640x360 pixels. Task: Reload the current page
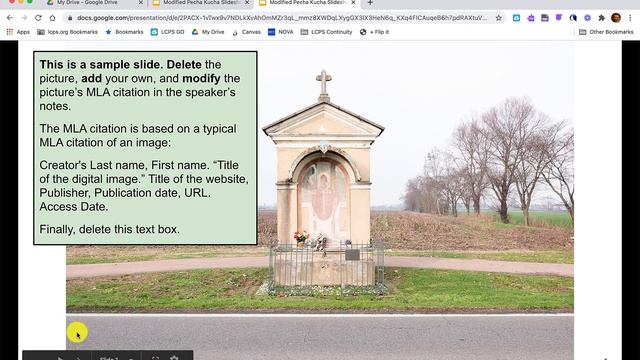point(38,18)
